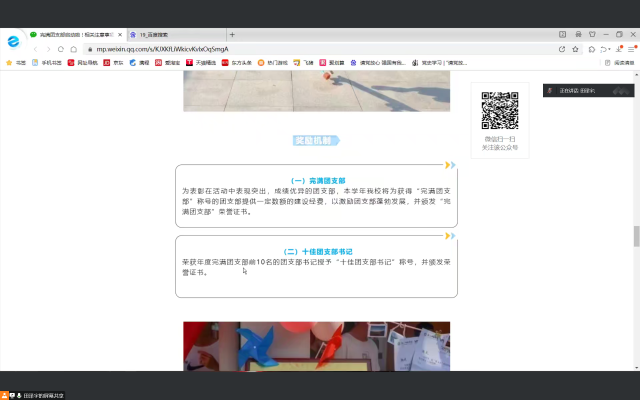Viewport: 640px width, 400px height.
Task: Close the WeChat article tab
Action: 120,35
